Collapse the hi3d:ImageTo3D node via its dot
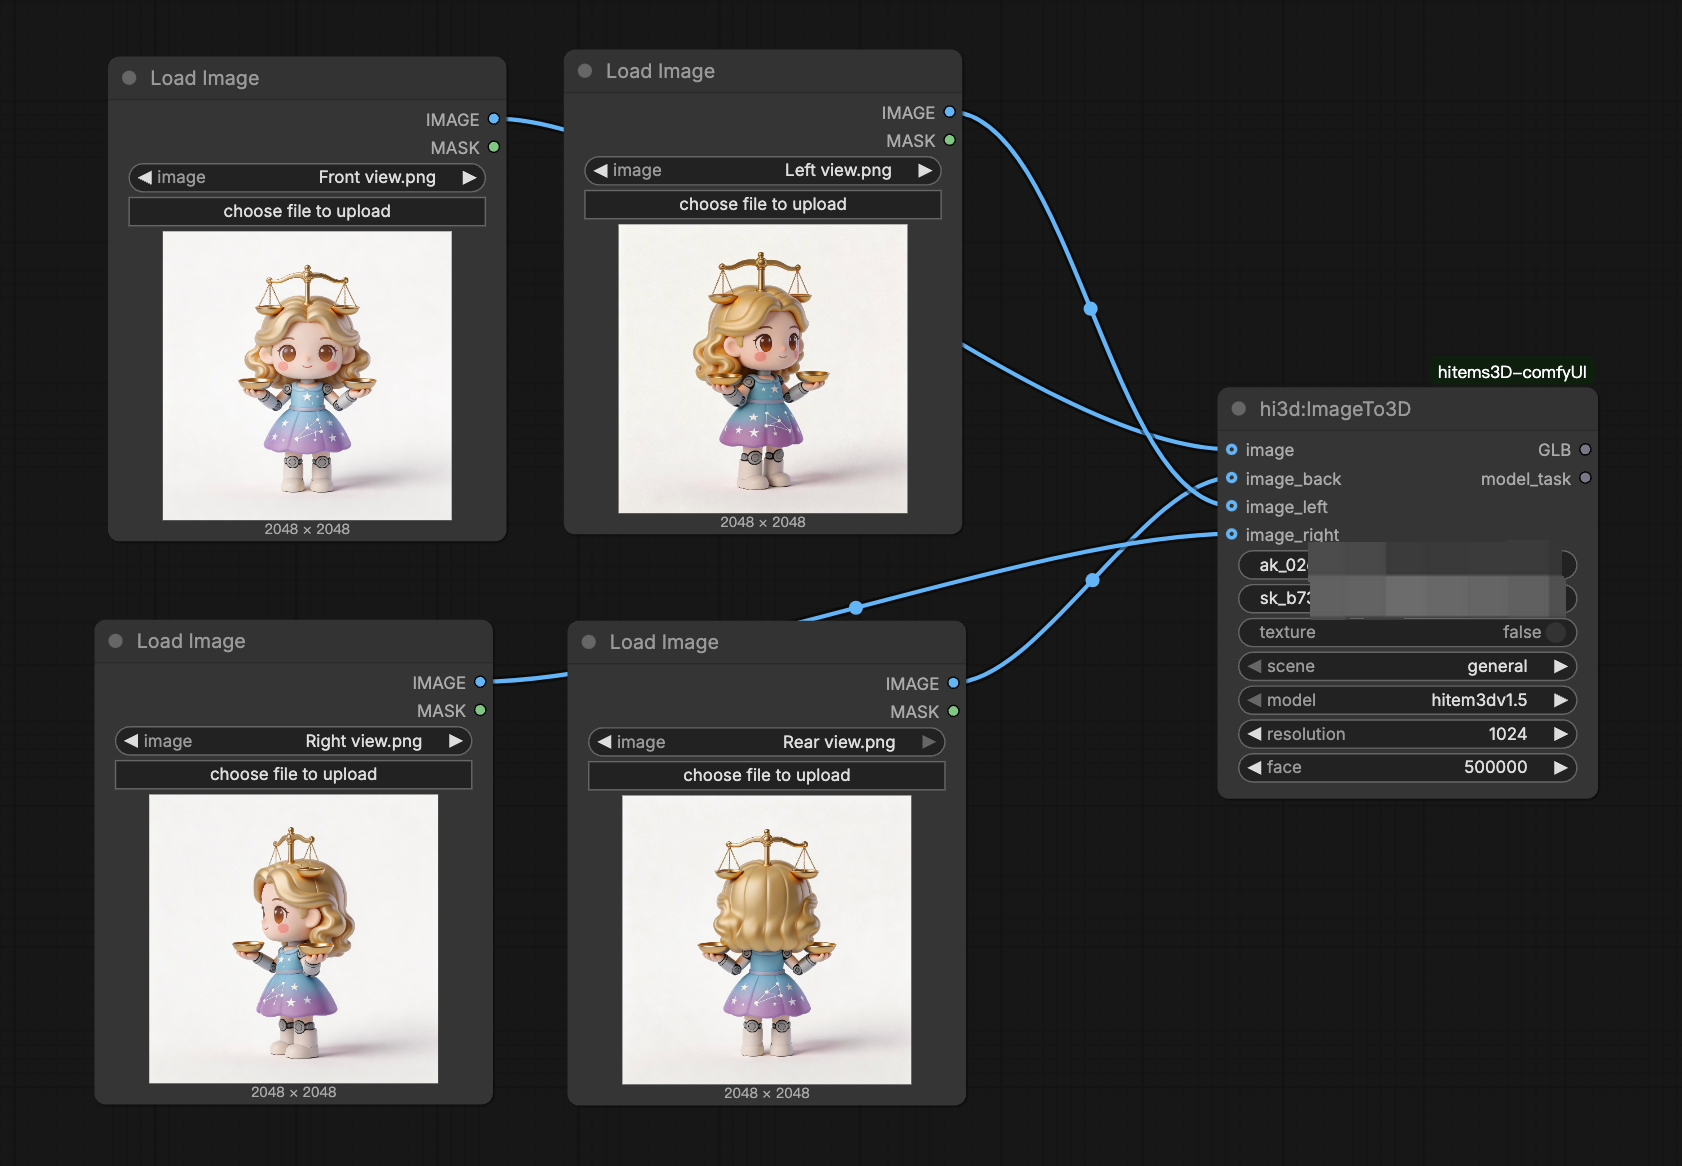 (1239, 409)
